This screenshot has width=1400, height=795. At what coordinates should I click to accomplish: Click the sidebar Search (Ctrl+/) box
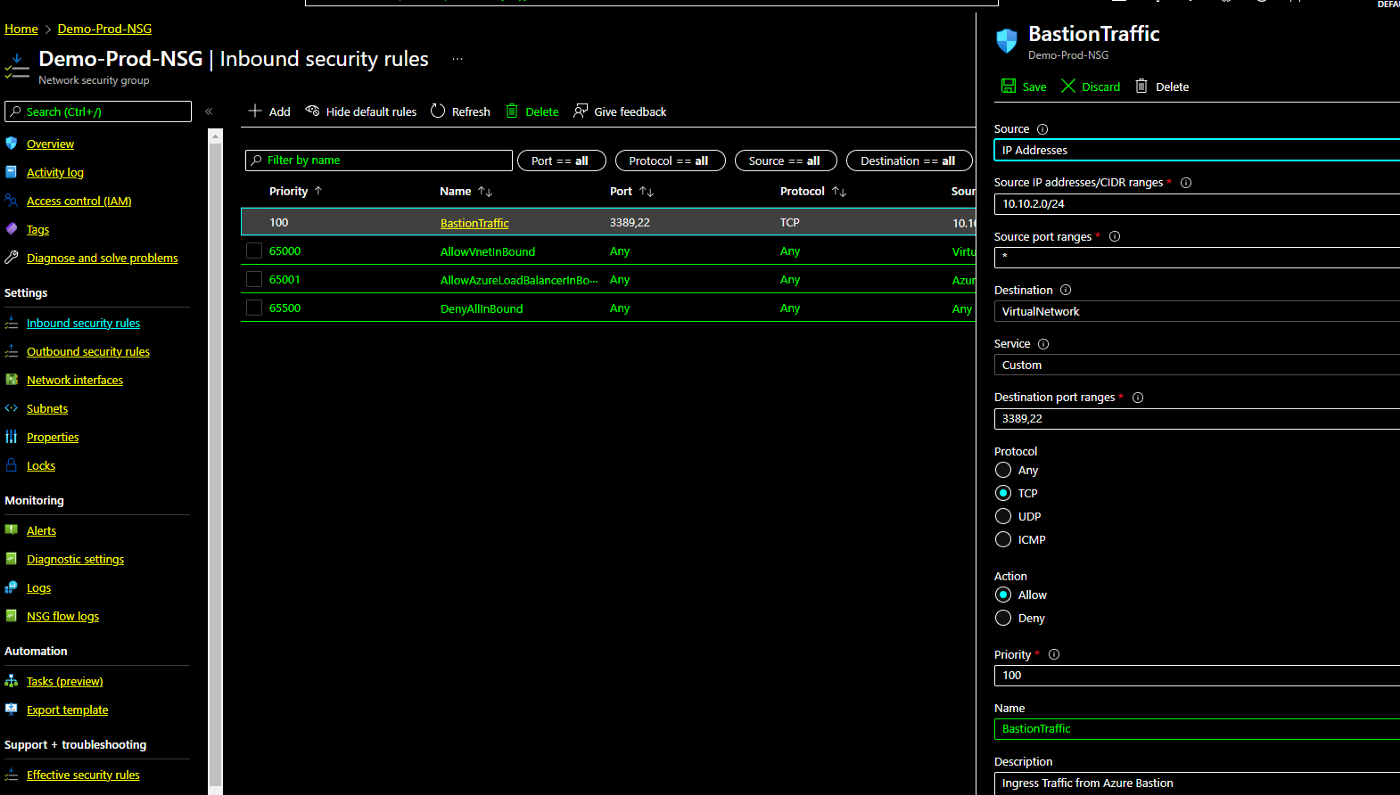tap(98, 112)
